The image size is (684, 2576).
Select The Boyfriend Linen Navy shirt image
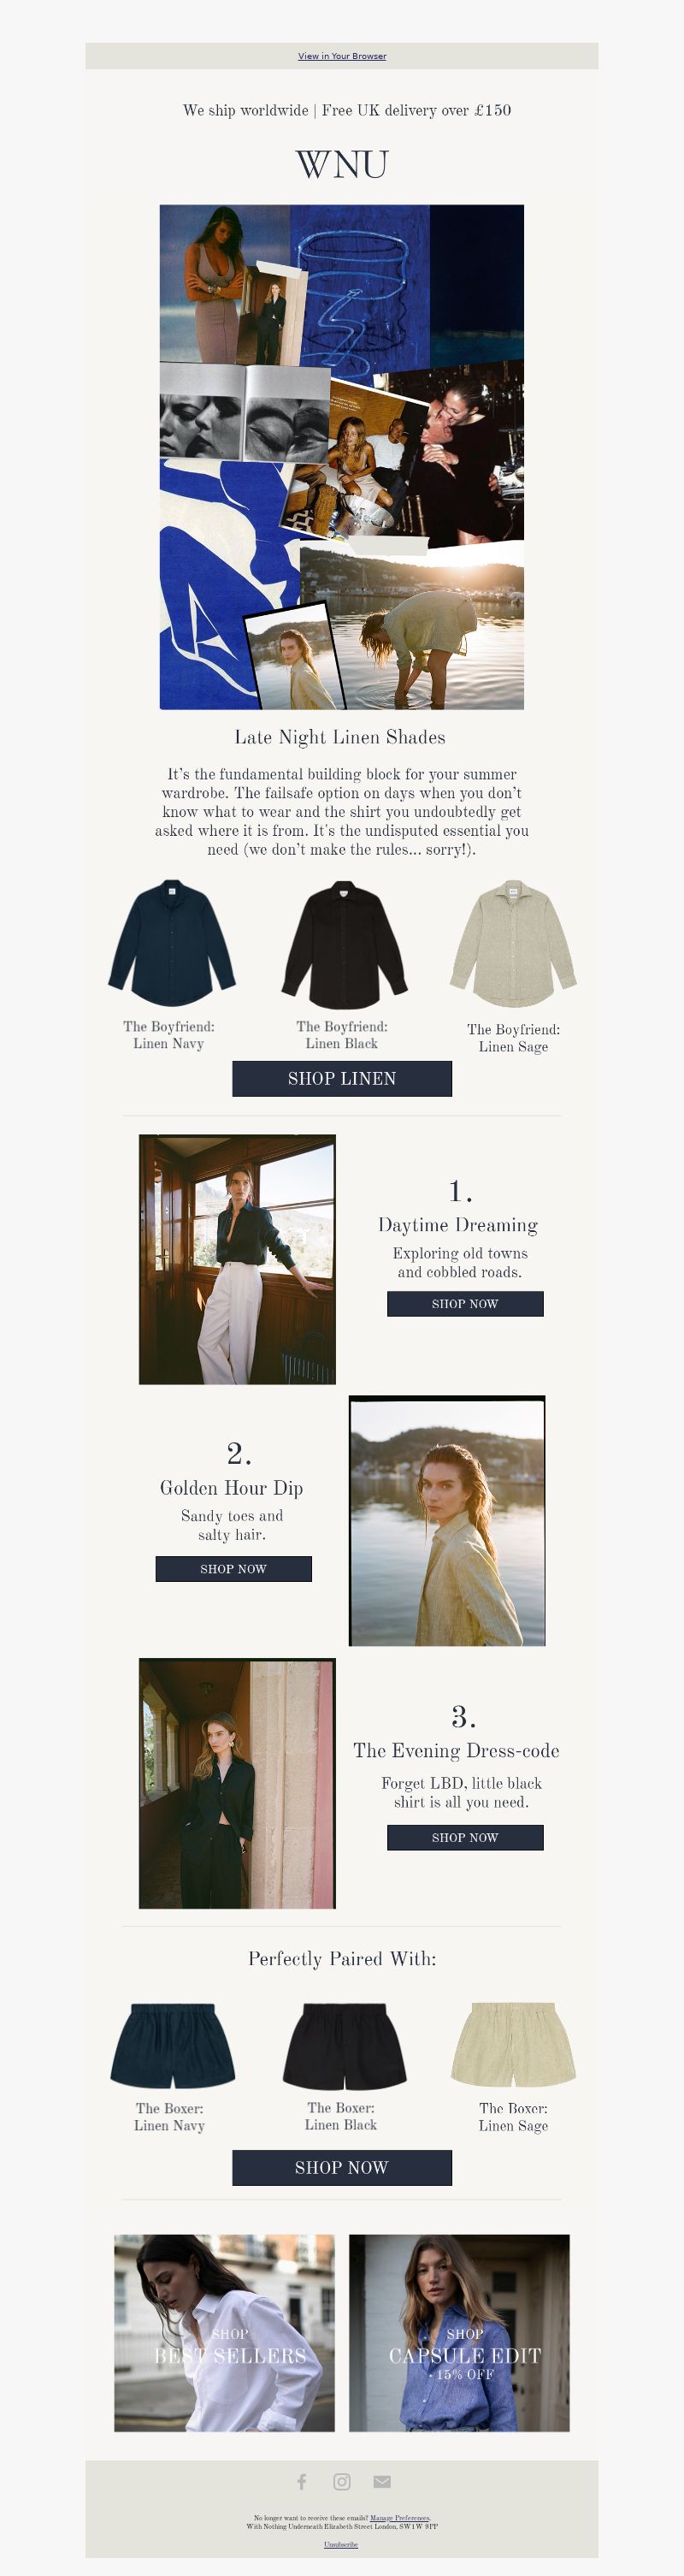pos(171,942)
